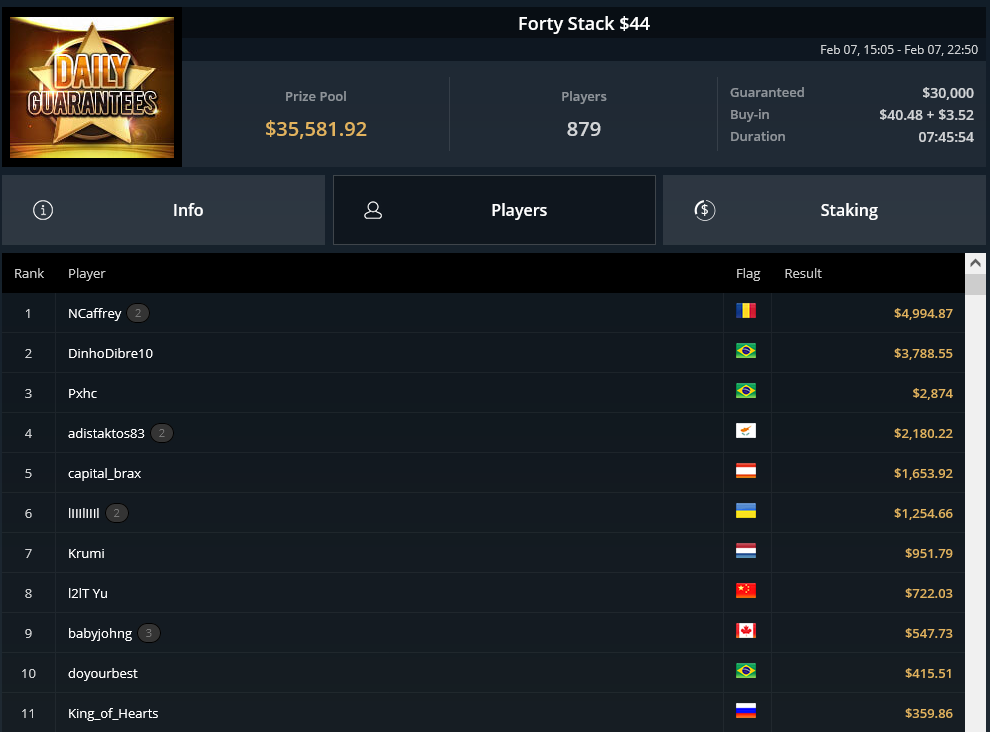The image size is (990, 732).
Task: Click the prize pool amount $35,581.92
Action: pyautogui.click(x=316, y=129)
